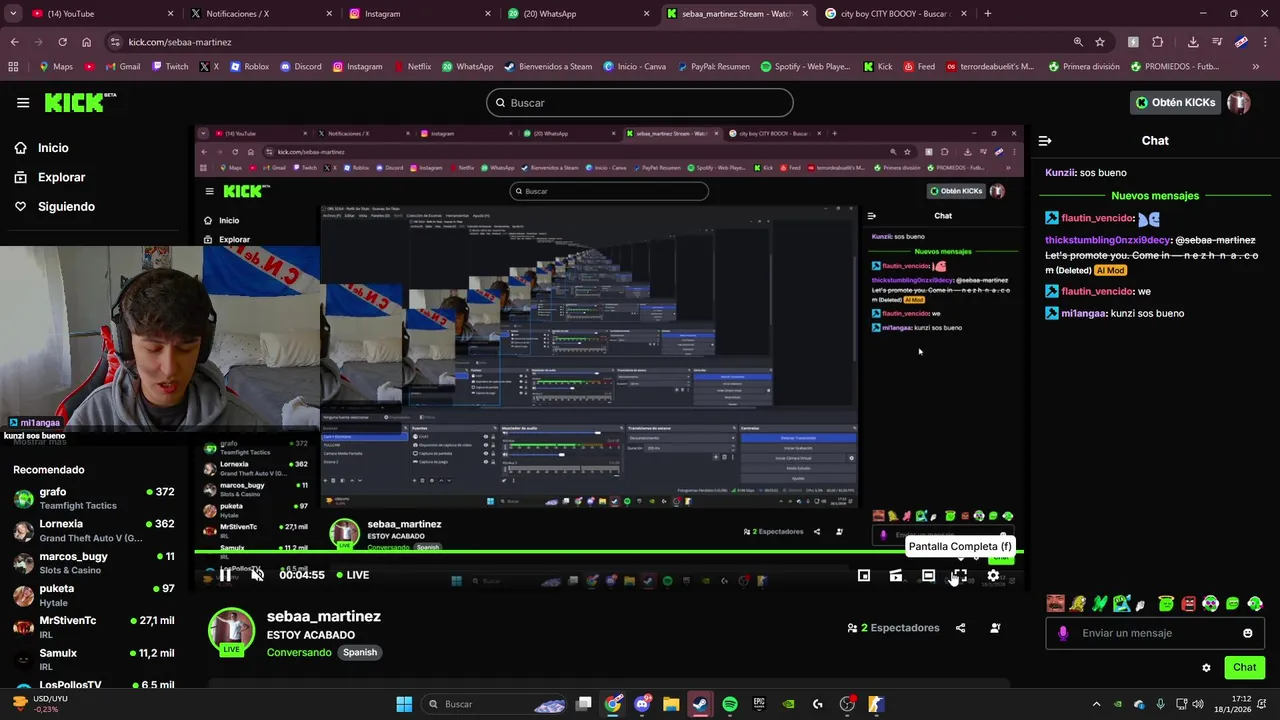The width and height of the screenshot is (1280, 720).
Task: Toggle theater mode
Action: pos(928,575)
